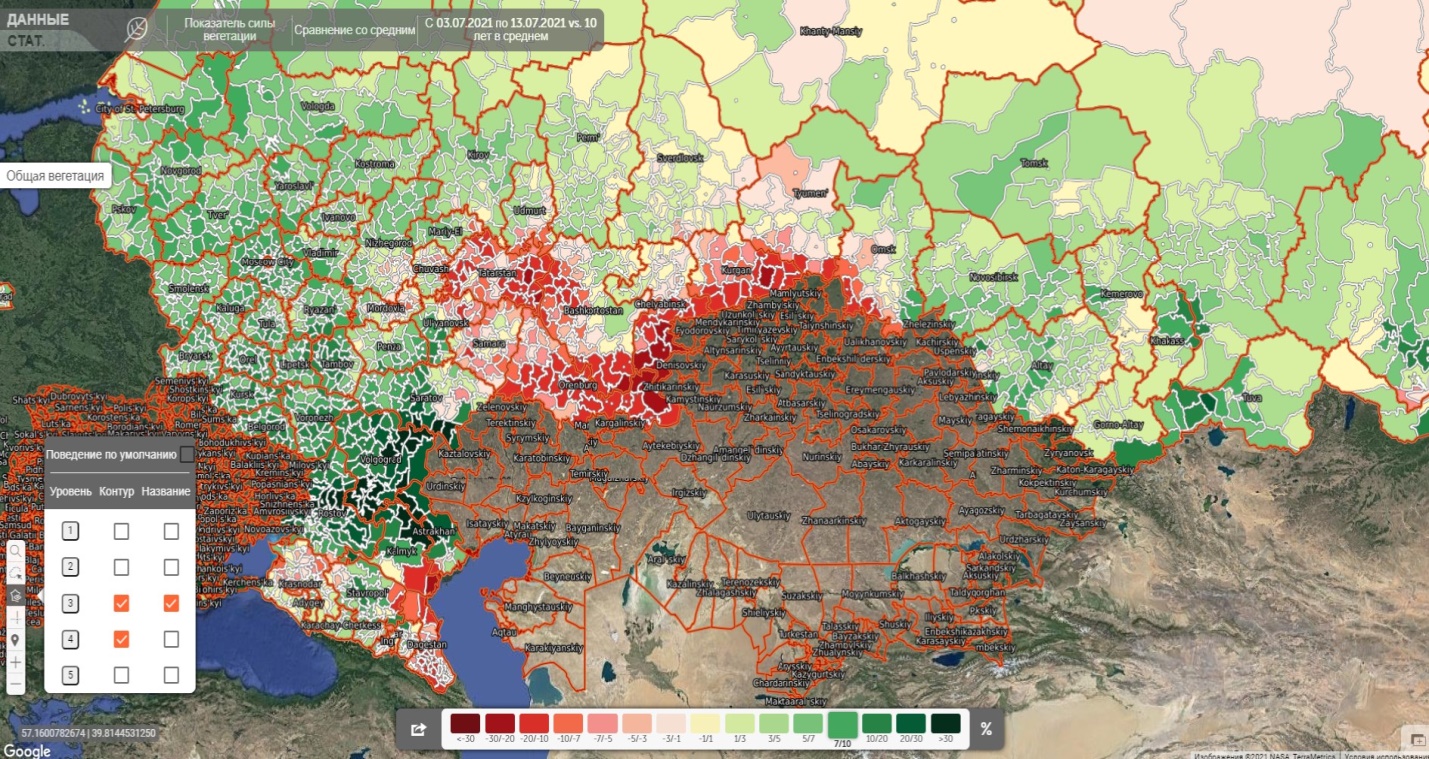Switch to the 'СТАТ.' tab
1429x759 pixels.
[26, 41]
